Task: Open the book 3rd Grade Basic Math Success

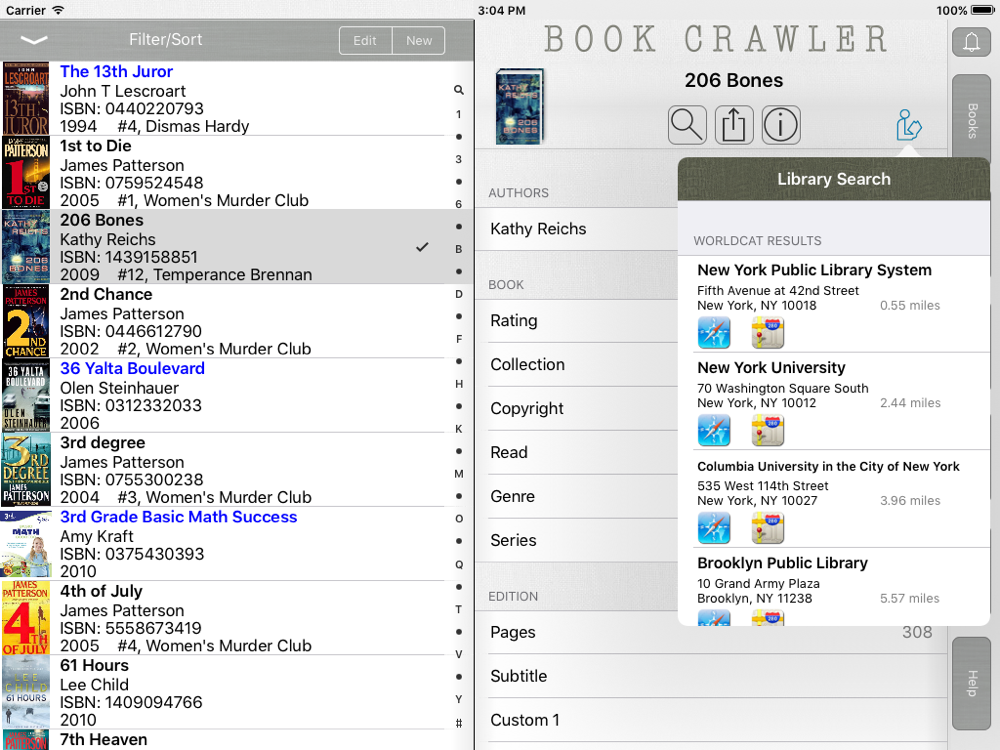Action: [x=179, y=517]
